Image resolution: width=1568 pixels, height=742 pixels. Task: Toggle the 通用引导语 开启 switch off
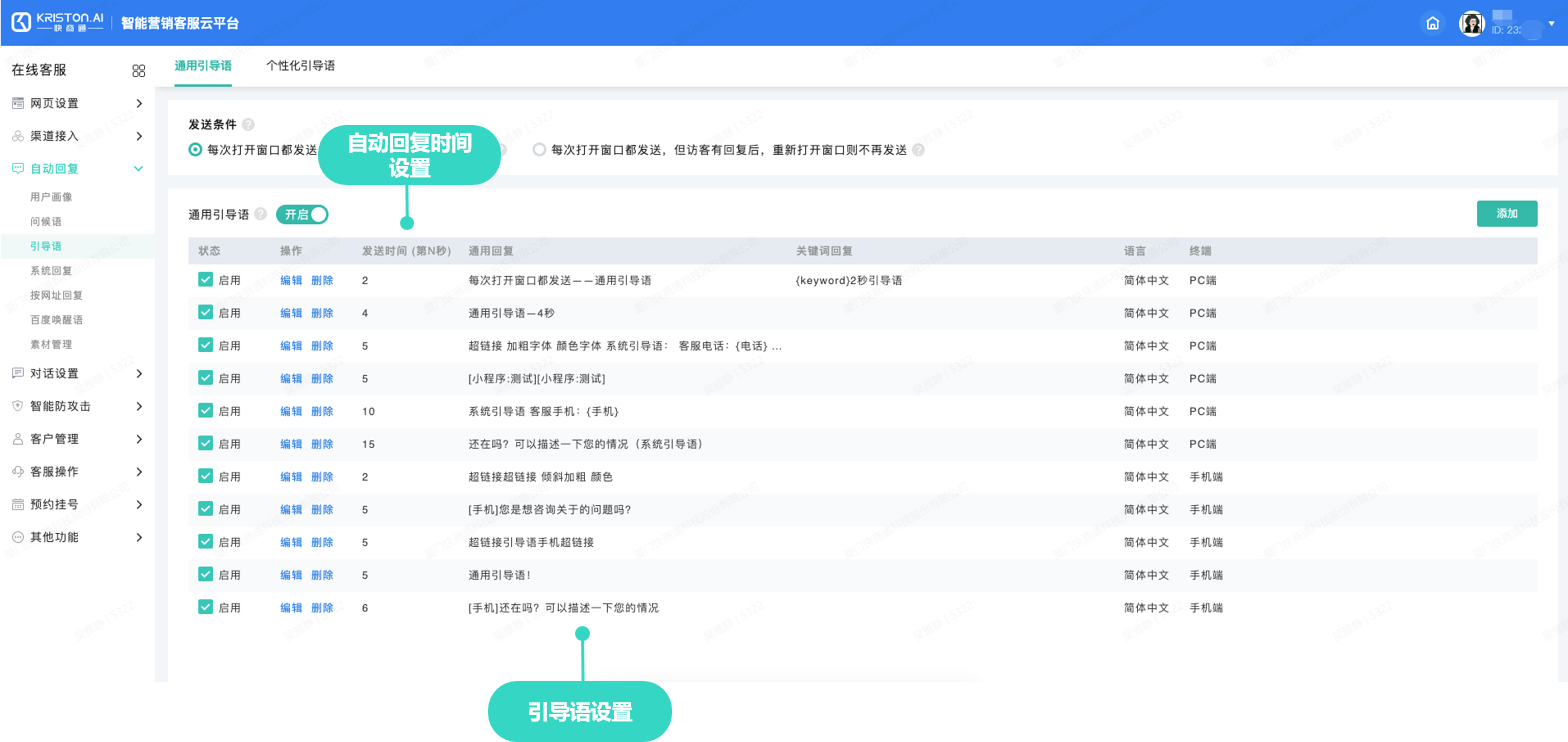(x=302, y=214)
